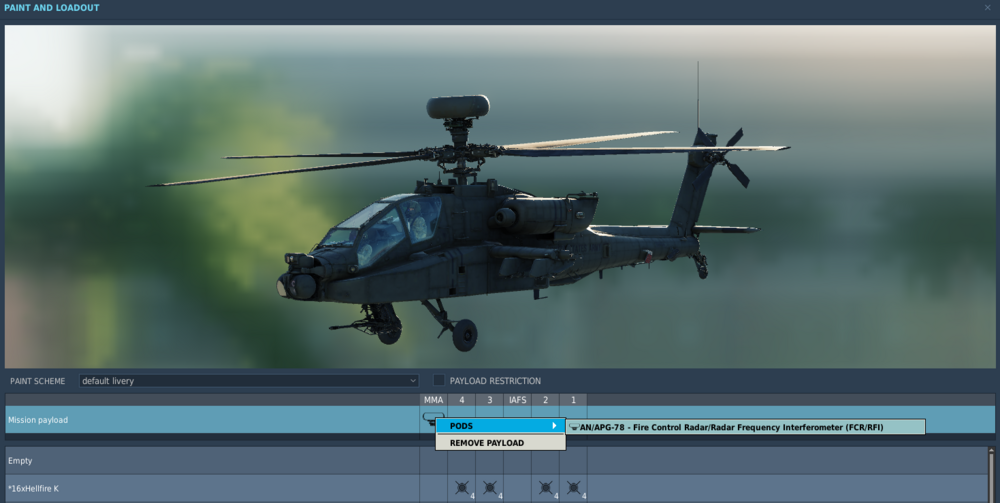Enable the Payload Restriction checkbox

point(439,381)
